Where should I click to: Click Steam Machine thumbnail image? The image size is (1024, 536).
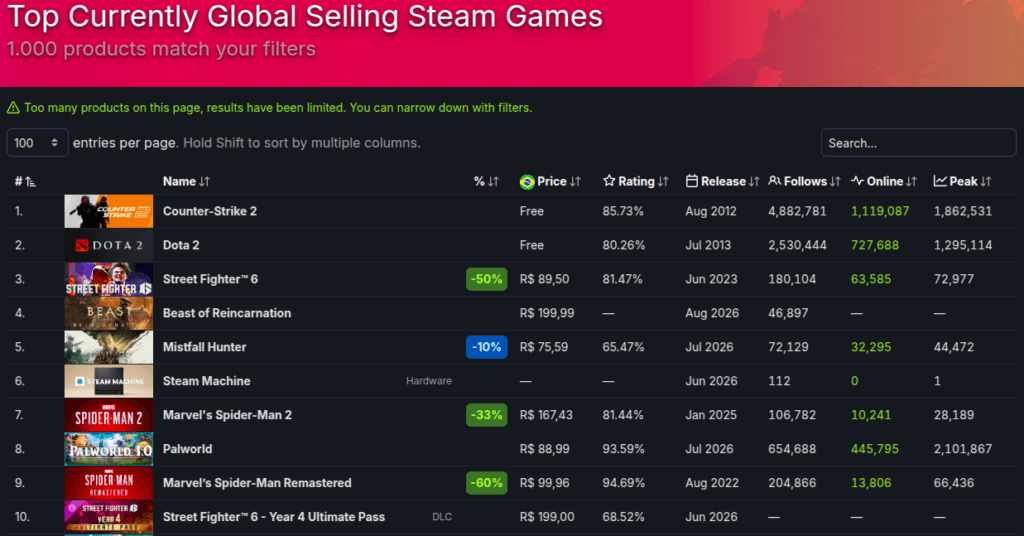tap(108, 381)
